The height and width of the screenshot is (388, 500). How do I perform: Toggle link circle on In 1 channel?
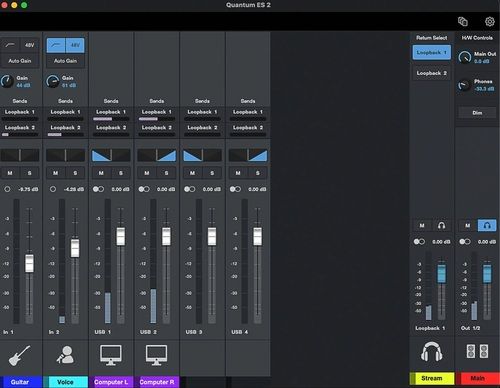coord(7,189)
